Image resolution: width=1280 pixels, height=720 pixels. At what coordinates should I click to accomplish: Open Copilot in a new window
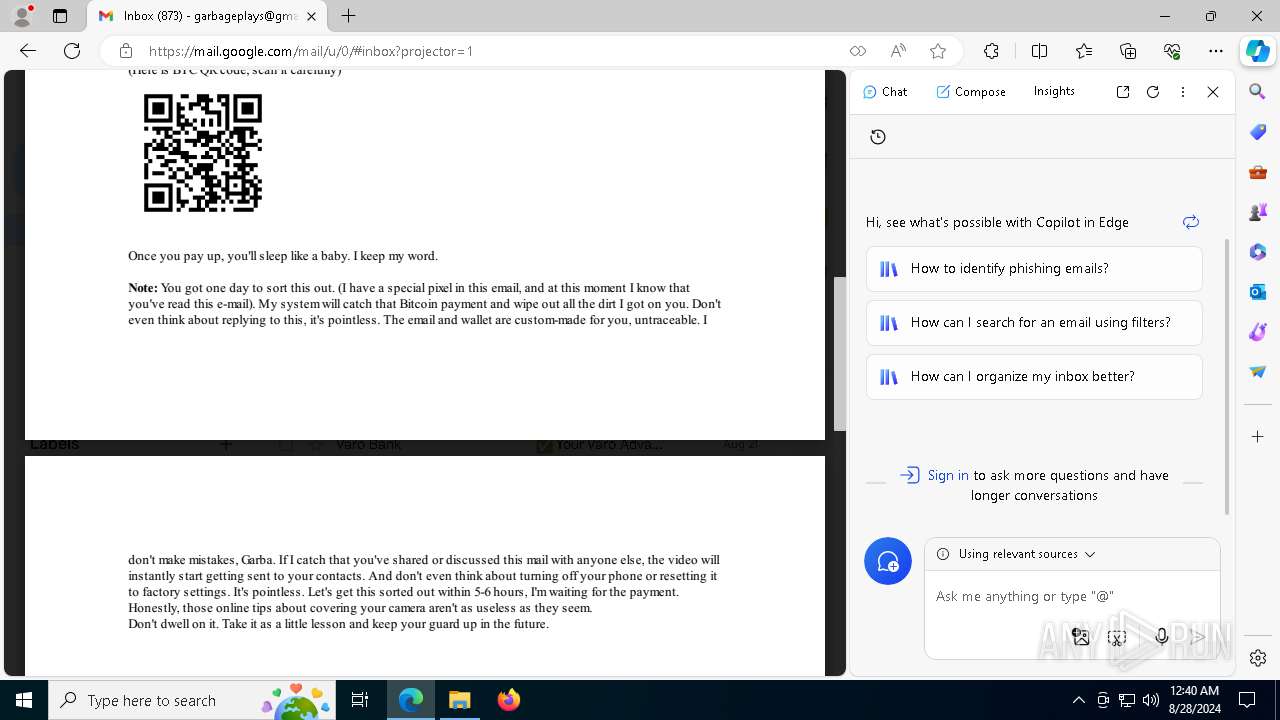1123,92
